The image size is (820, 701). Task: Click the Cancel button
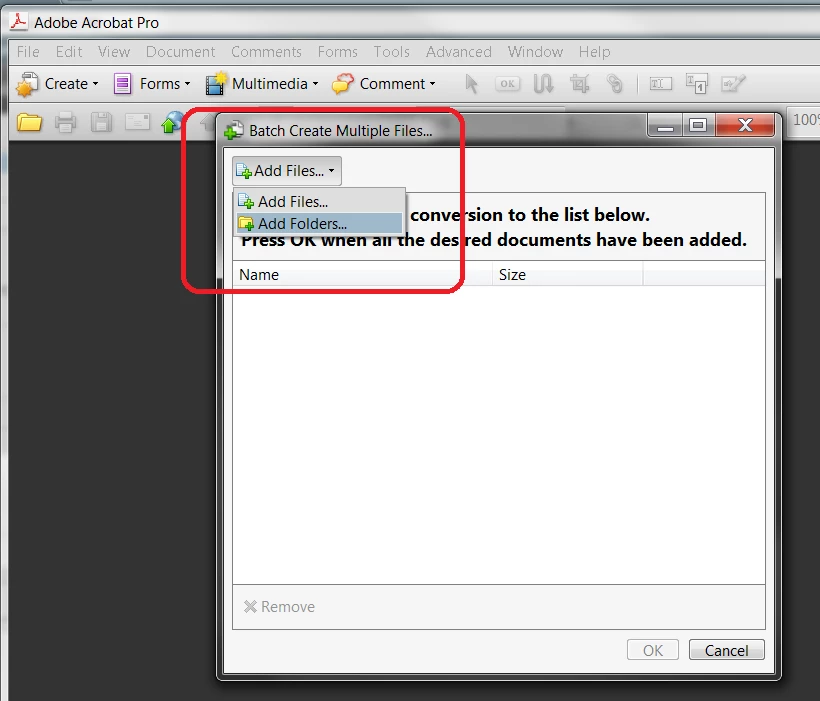[x=726, y=650]
